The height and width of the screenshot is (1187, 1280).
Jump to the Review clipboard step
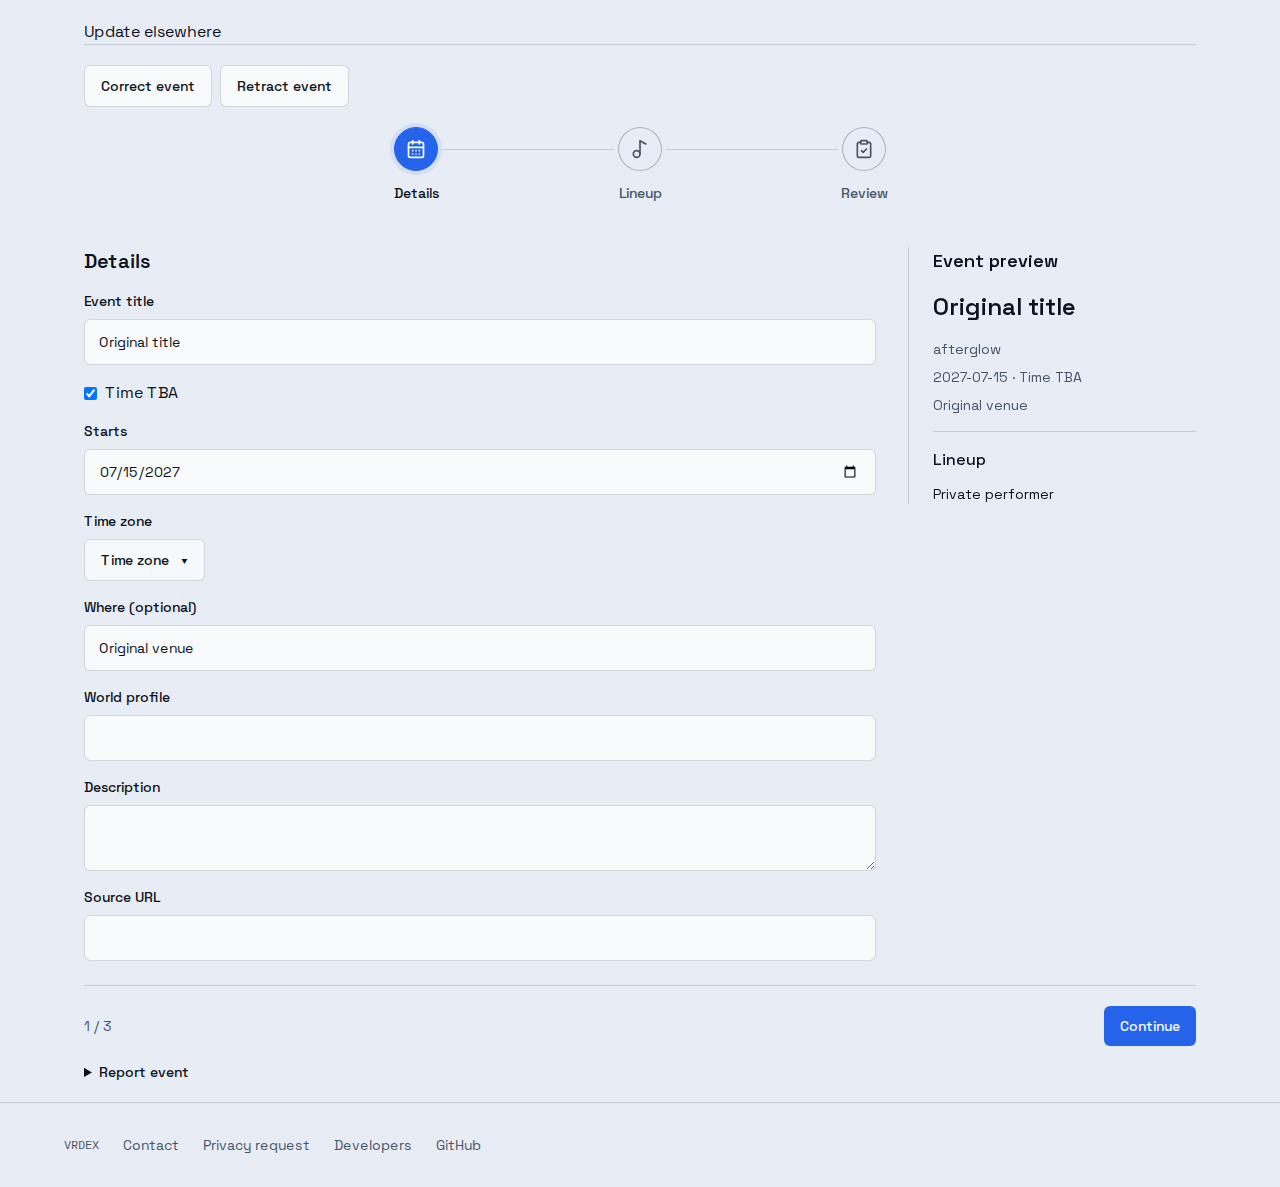point(864,149)
